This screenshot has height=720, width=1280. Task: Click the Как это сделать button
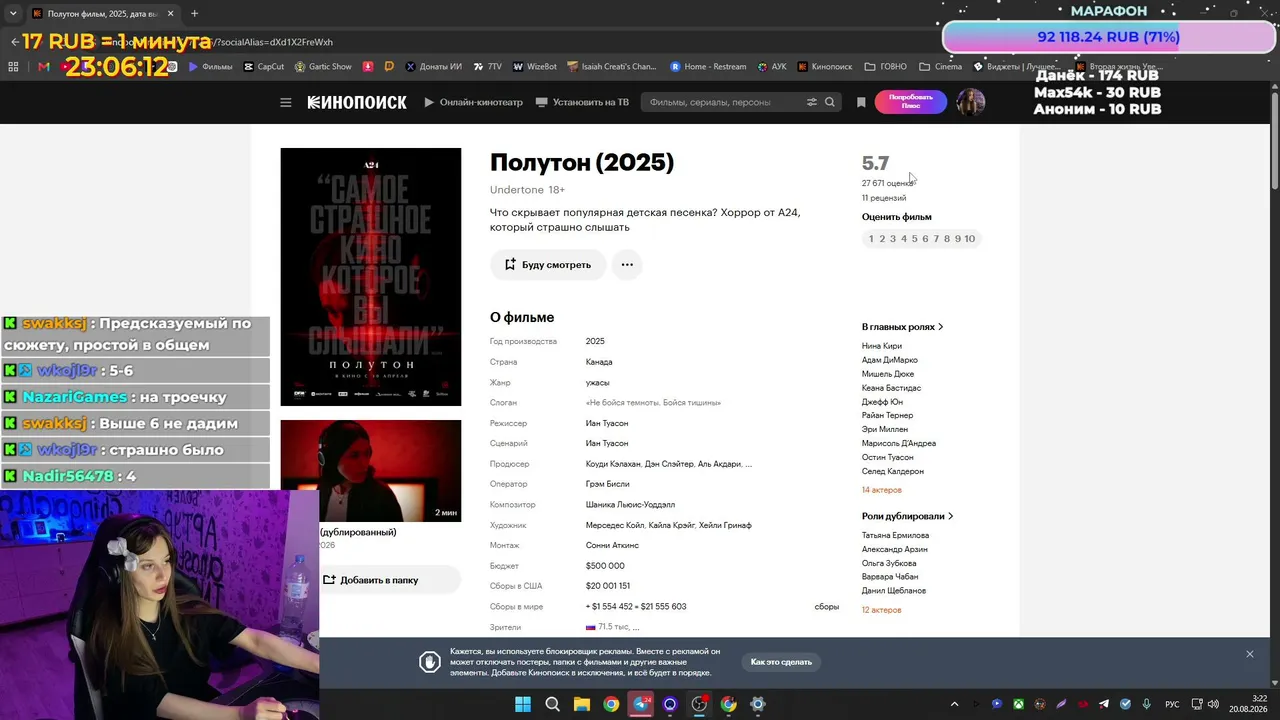tap(782, 662)
